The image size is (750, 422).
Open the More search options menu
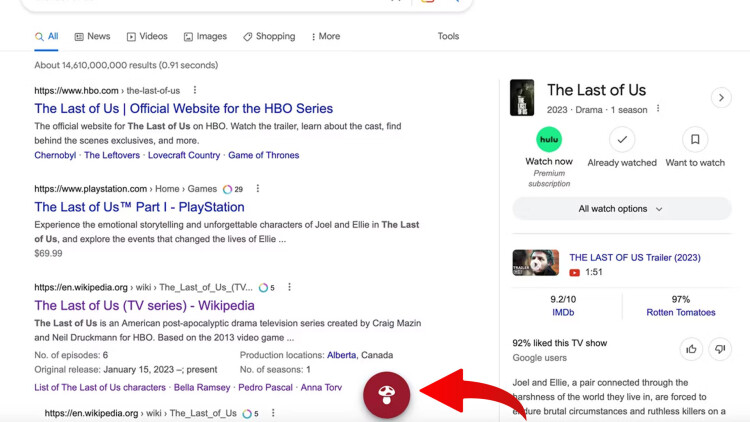click(x=326, y=36)
